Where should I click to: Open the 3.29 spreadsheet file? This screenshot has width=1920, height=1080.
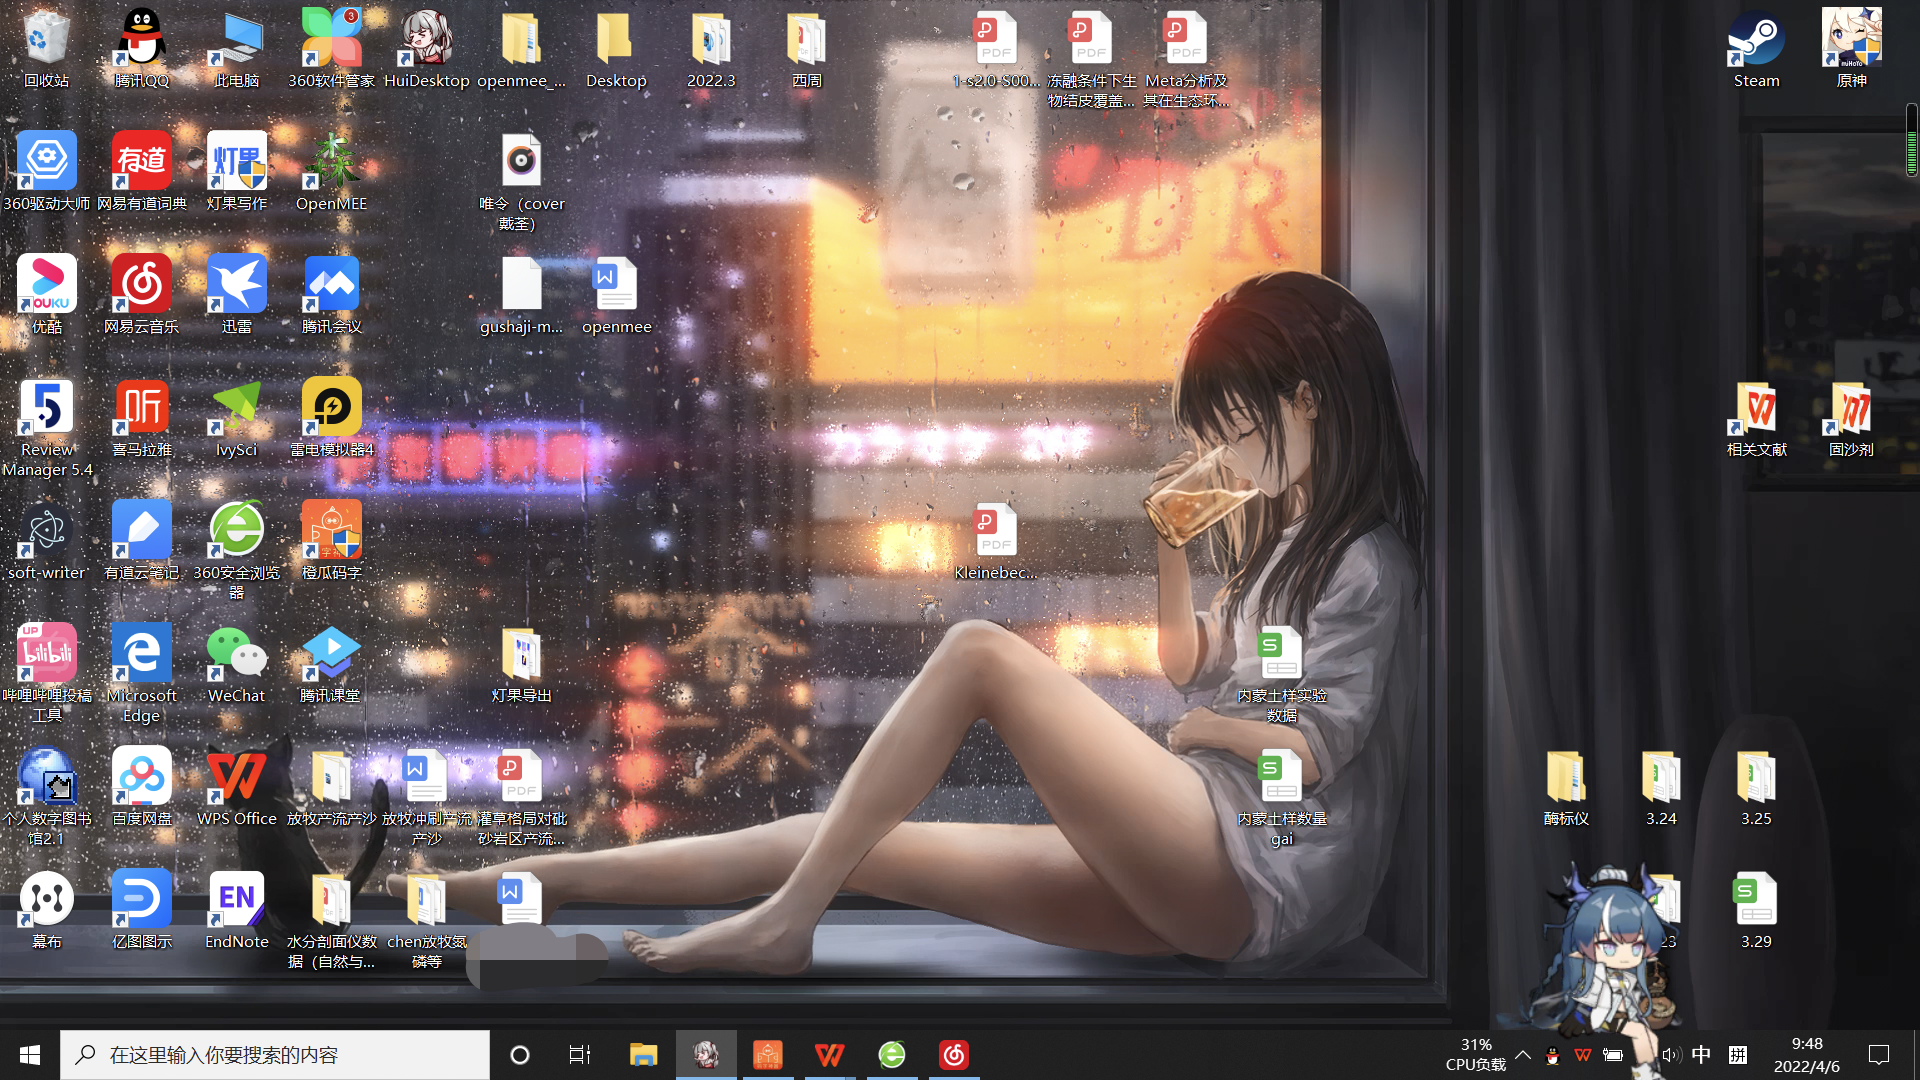(x=1756, y=910)
